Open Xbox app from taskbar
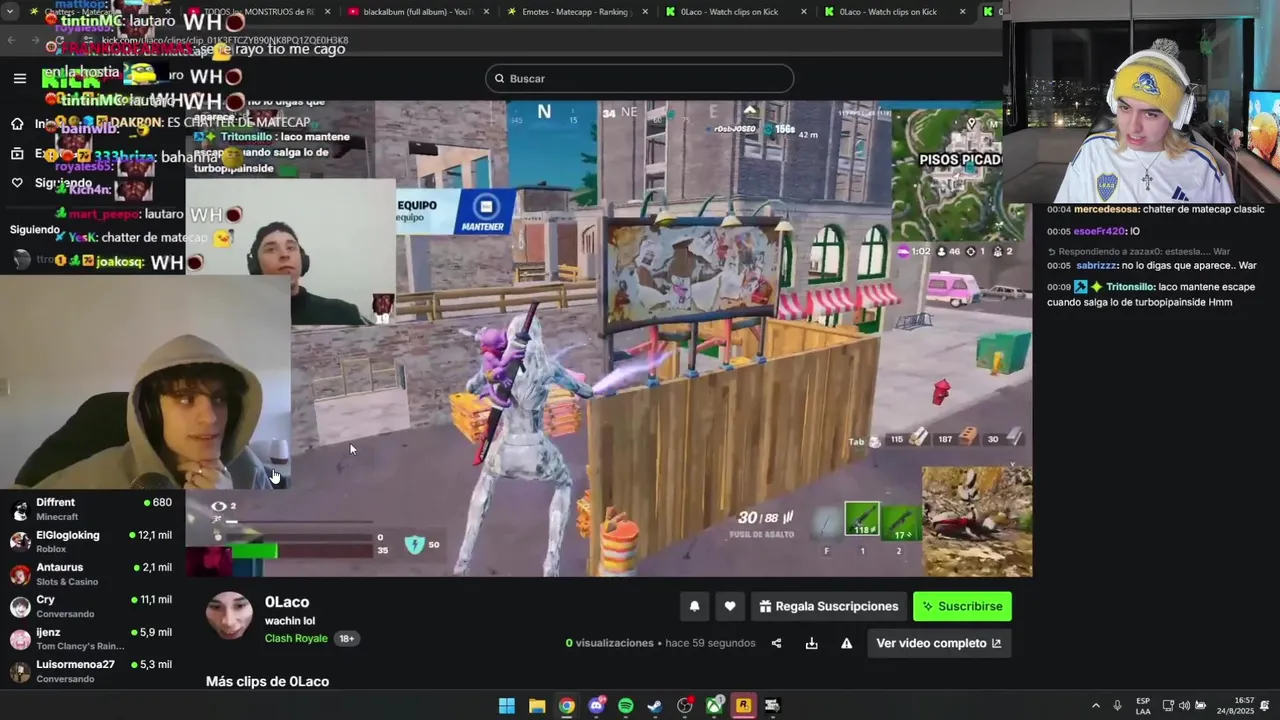 pyautogui.click(x=715, y=706)
